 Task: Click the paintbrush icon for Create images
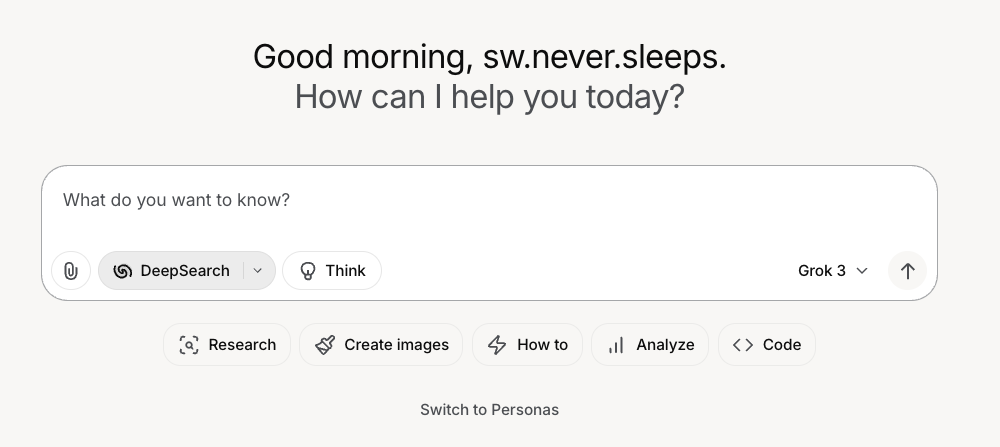pos(324,345)
